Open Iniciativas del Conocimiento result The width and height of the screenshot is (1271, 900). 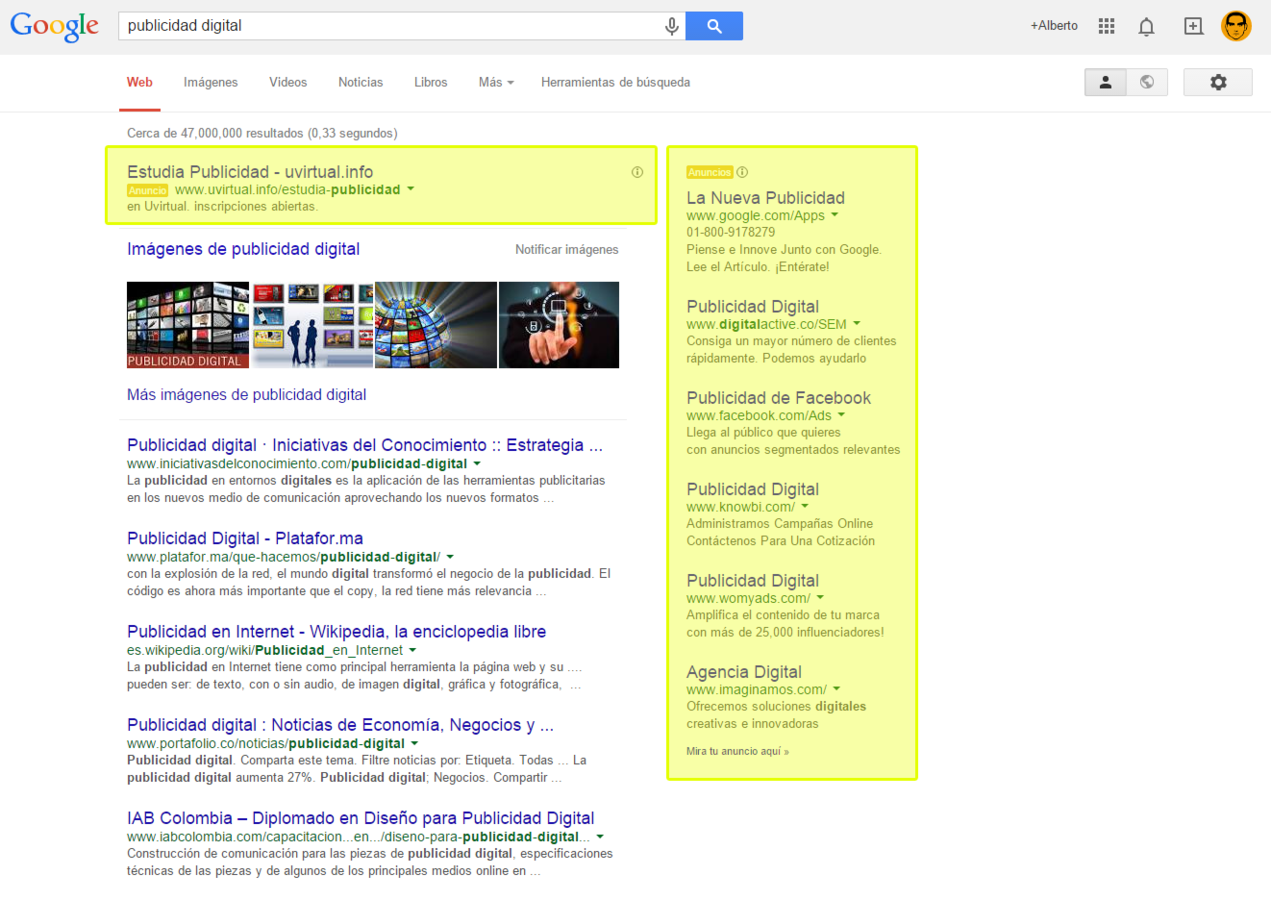365,445
